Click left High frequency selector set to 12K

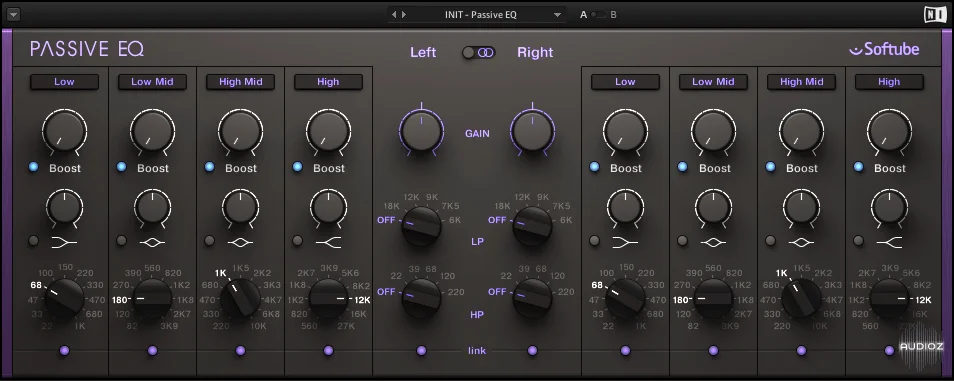click(328, 299)
